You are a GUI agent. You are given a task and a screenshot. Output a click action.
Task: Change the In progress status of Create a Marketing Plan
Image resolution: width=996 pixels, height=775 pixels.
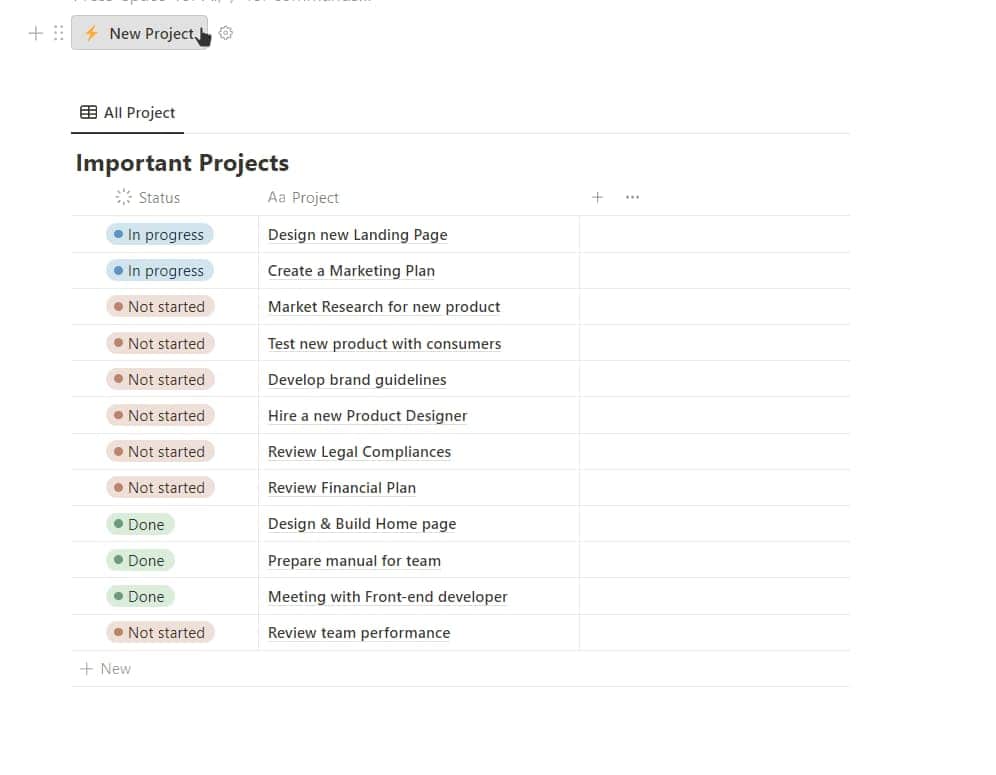tap(159, 270)
